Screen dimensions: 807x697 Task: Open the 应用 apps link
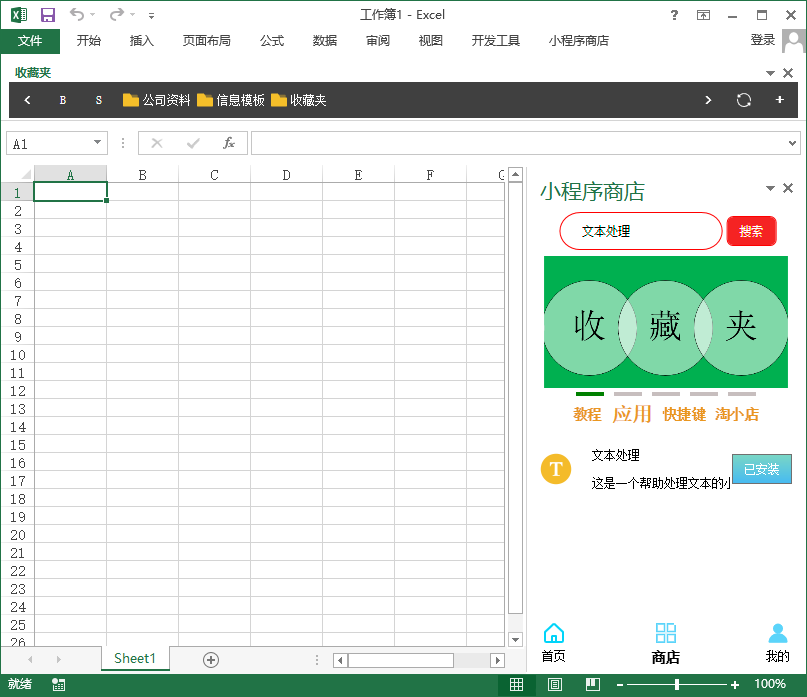(x=632, y=414)
